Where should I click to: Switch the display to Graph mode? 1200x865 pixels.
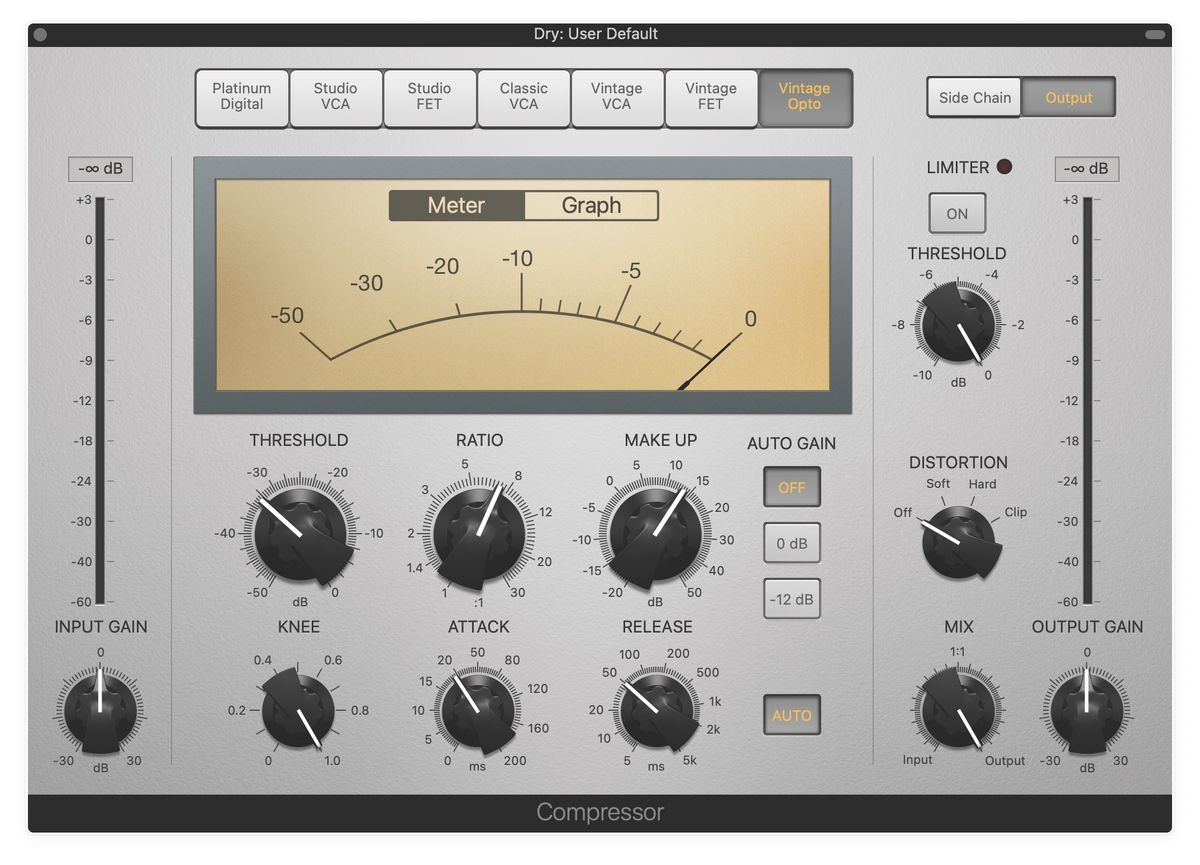(x=592, y=205)
